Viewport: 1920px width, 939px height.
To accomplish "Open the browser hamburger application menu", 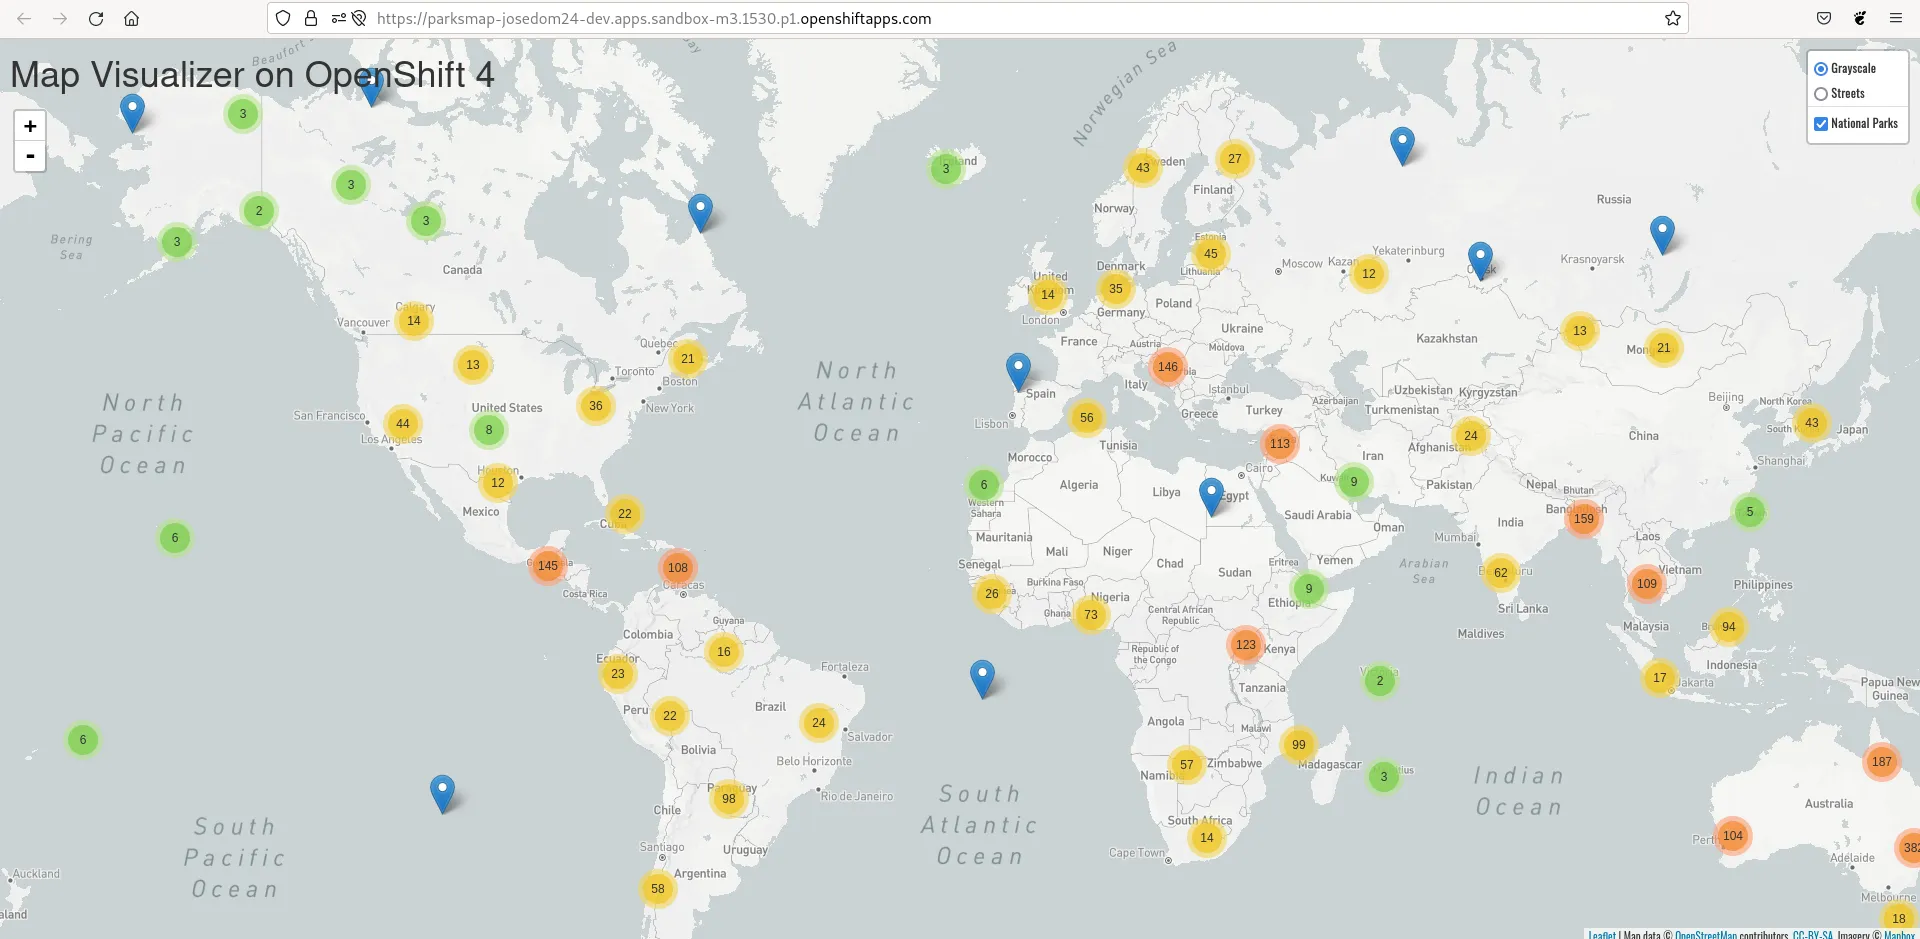I will click(1895, 19).
